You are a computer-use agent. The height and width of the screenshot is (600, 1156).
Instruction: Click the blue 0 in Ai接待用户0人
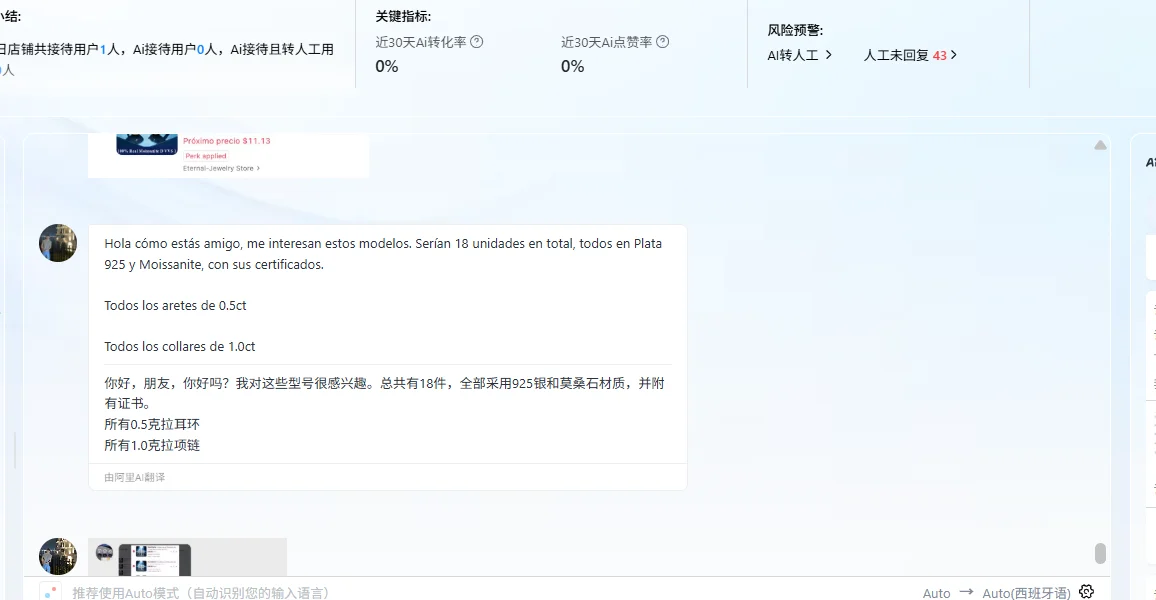tap(201, 49)
